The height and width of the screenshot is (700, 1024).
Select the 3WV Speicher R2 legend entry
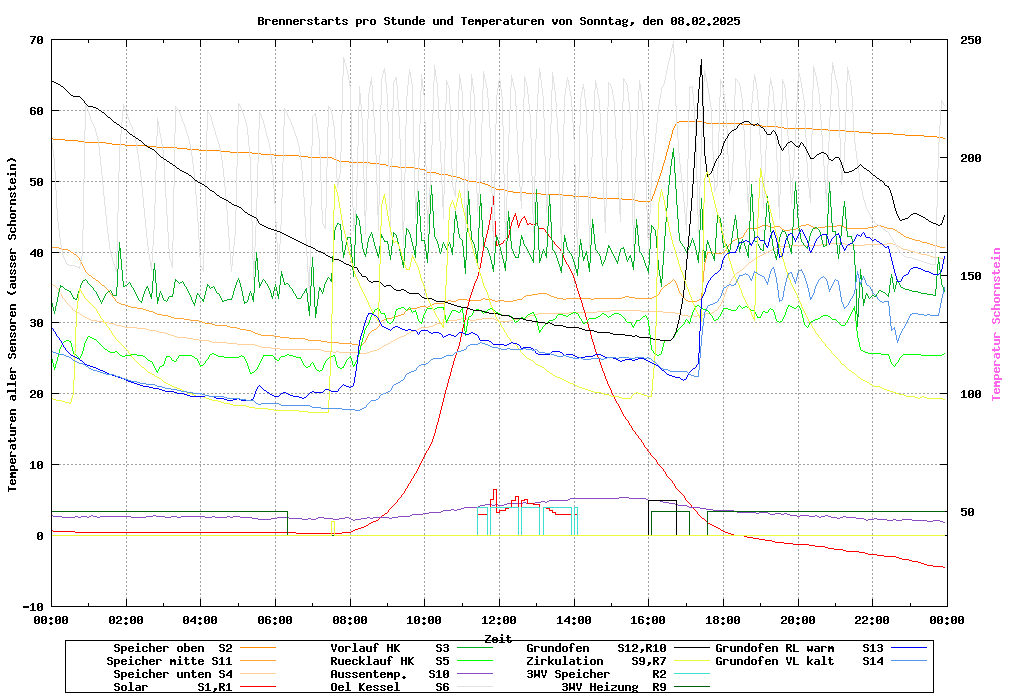point(596,674)
